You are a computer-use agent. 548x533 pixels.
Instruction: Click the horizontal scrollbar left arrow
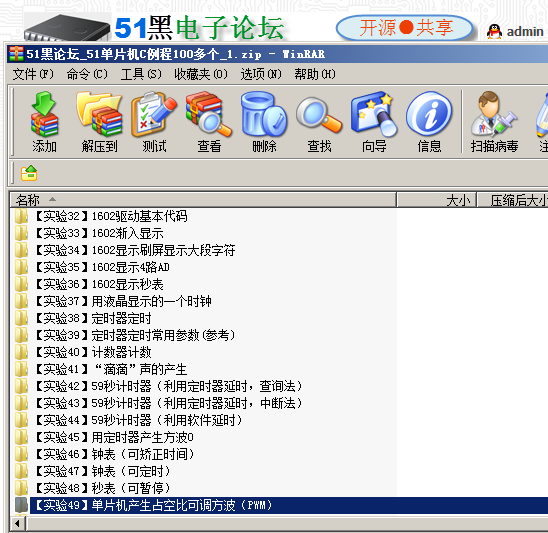pyautogui.click(x=17, y=524)
